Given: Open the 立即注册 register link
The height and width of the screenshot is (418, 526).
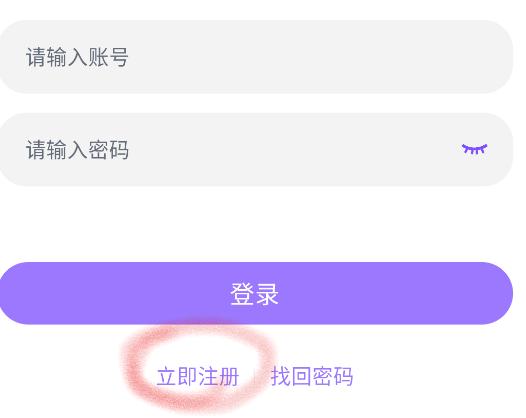Looking at the screenshot, I should [198, 377].
